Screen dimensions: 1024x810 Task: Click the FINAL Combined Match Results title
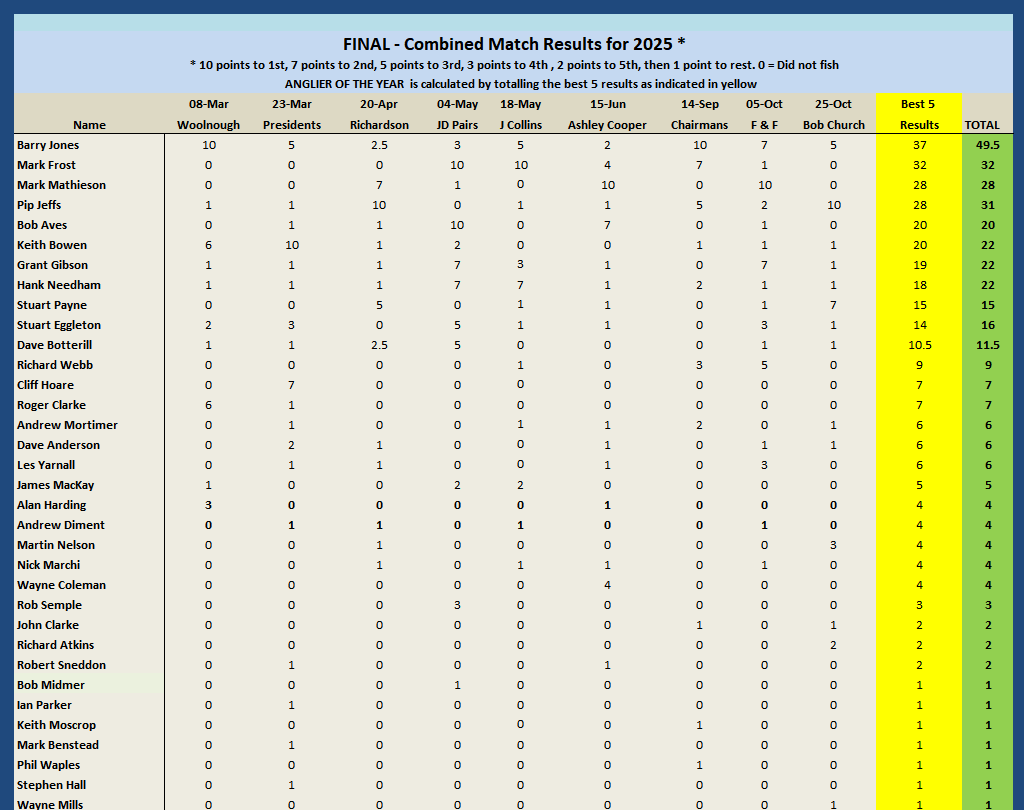514,44
